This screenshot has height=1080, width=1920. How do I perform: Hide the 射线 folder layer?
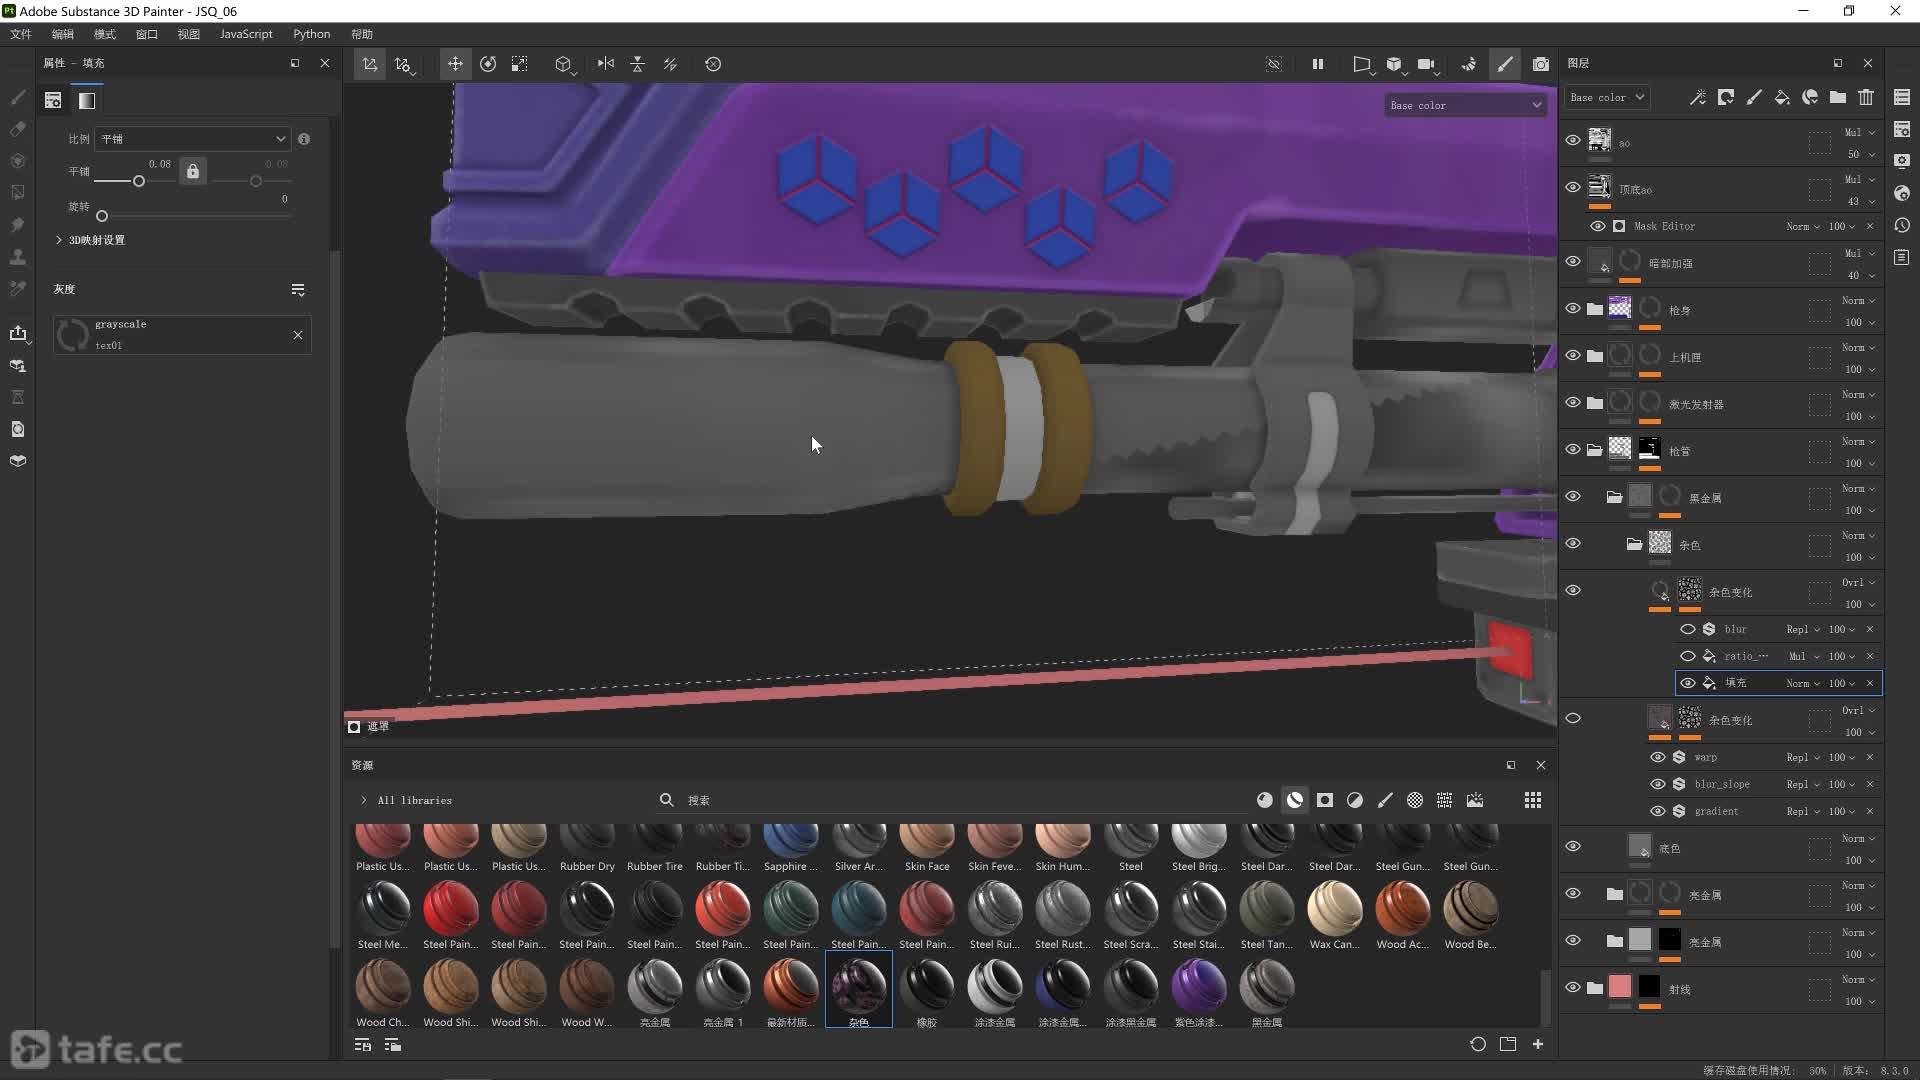(x=1573, y=987)
